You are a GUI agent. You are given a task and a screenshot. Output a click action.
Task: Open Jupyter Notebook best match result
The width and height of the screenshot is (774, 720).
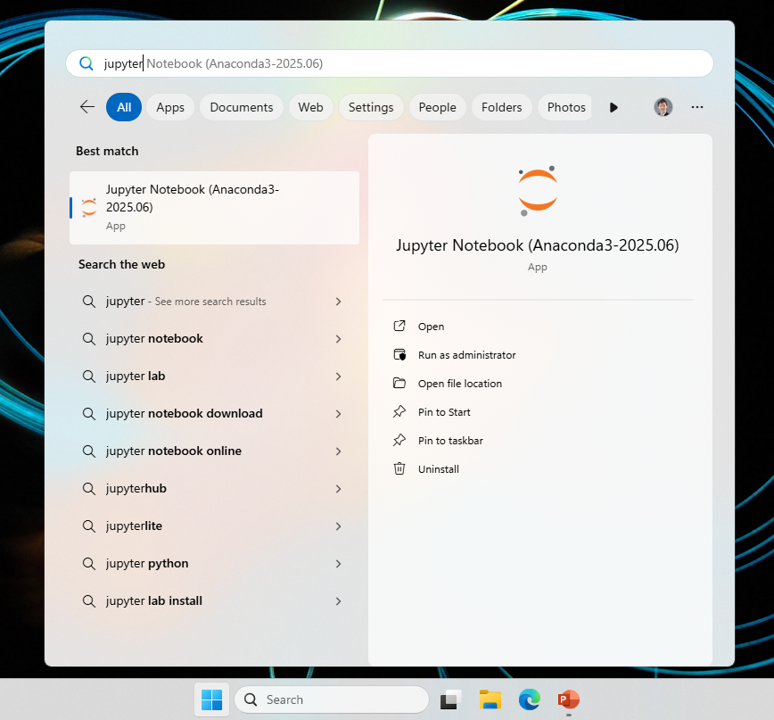tap(214, 208)
